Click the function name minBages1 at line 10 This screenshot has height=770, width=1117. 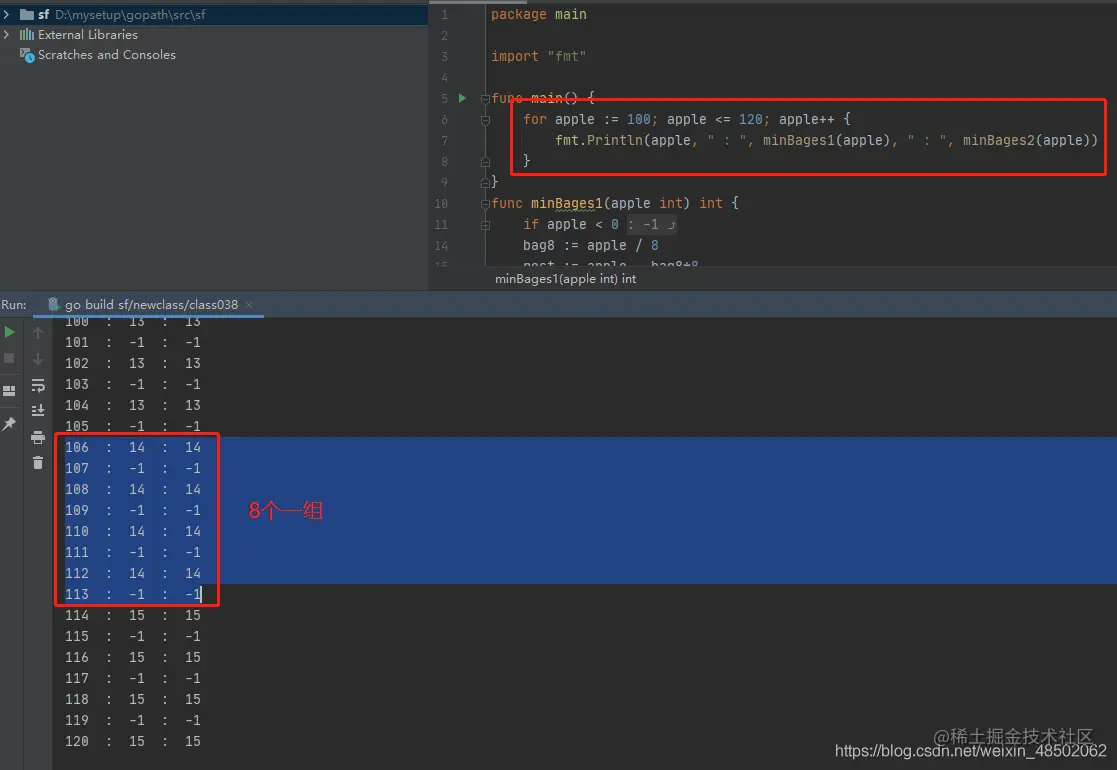click(566, 203)
